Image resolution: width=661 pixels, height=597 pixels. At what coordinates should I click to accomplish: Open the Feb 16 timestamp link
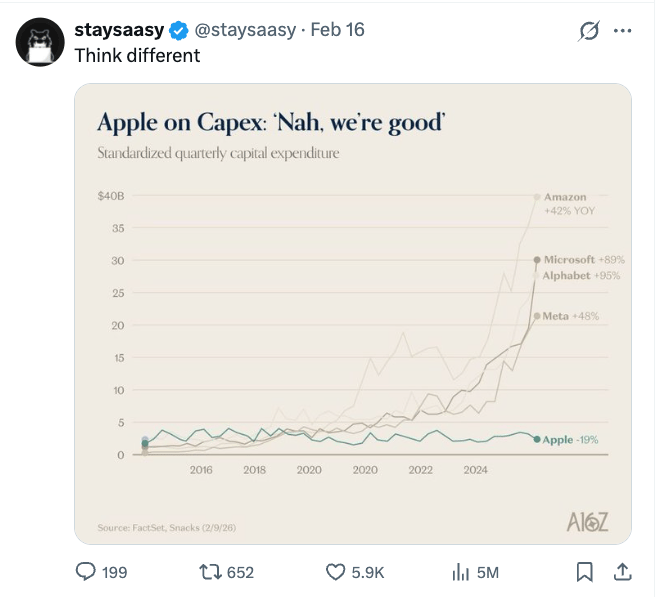337,29
